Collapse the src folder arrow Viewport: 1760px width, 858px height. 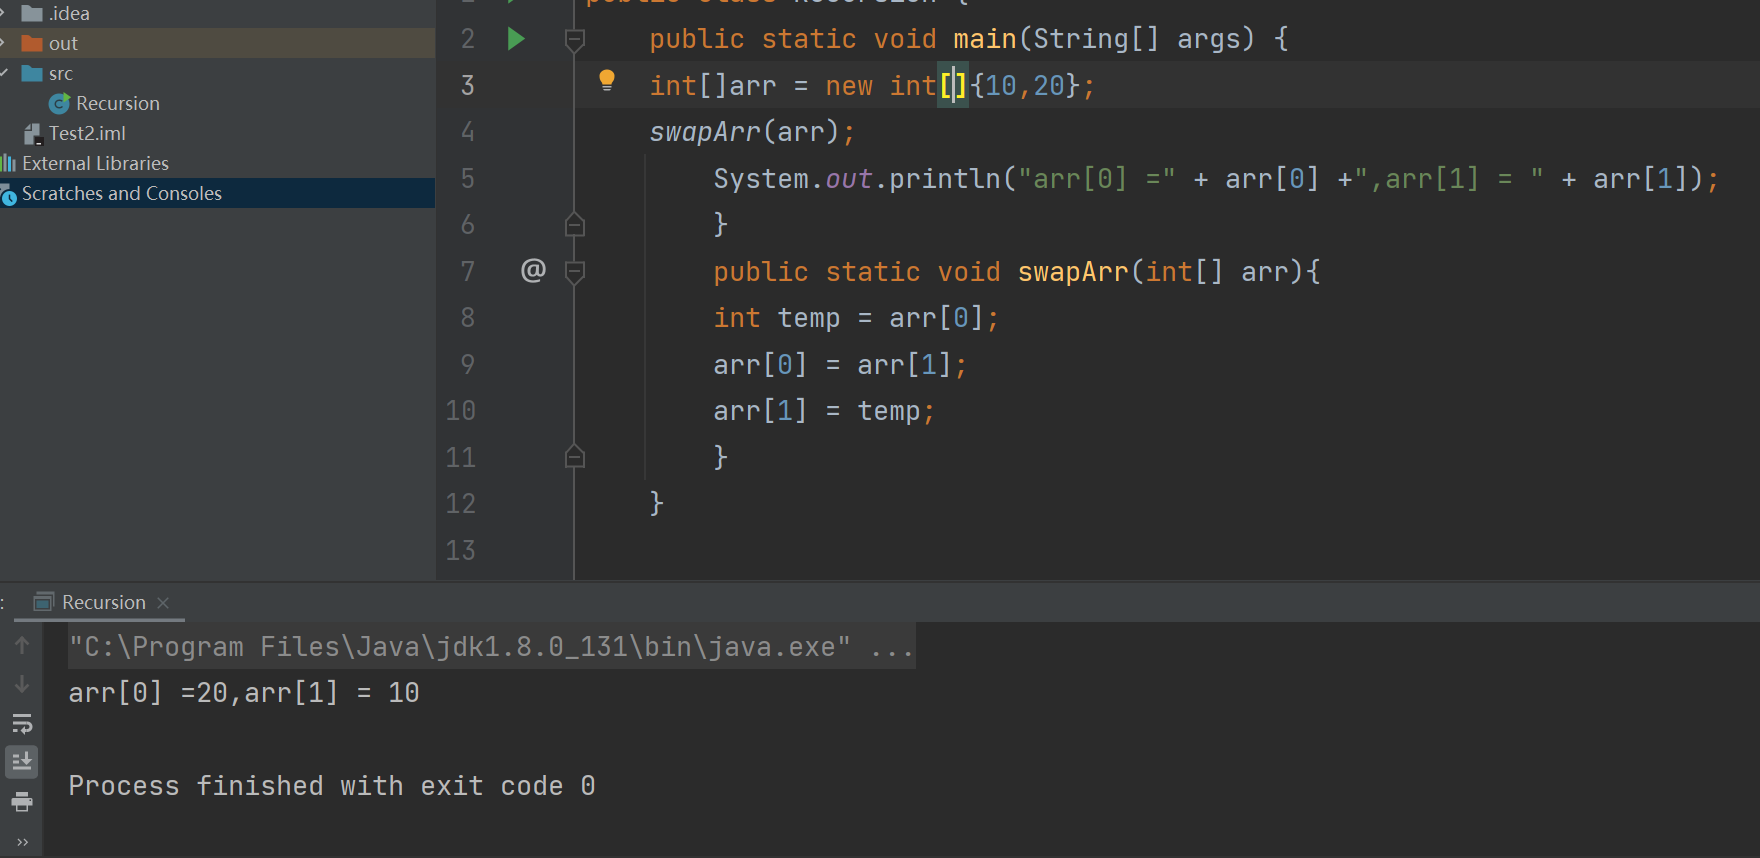click(x=4, y=73)
